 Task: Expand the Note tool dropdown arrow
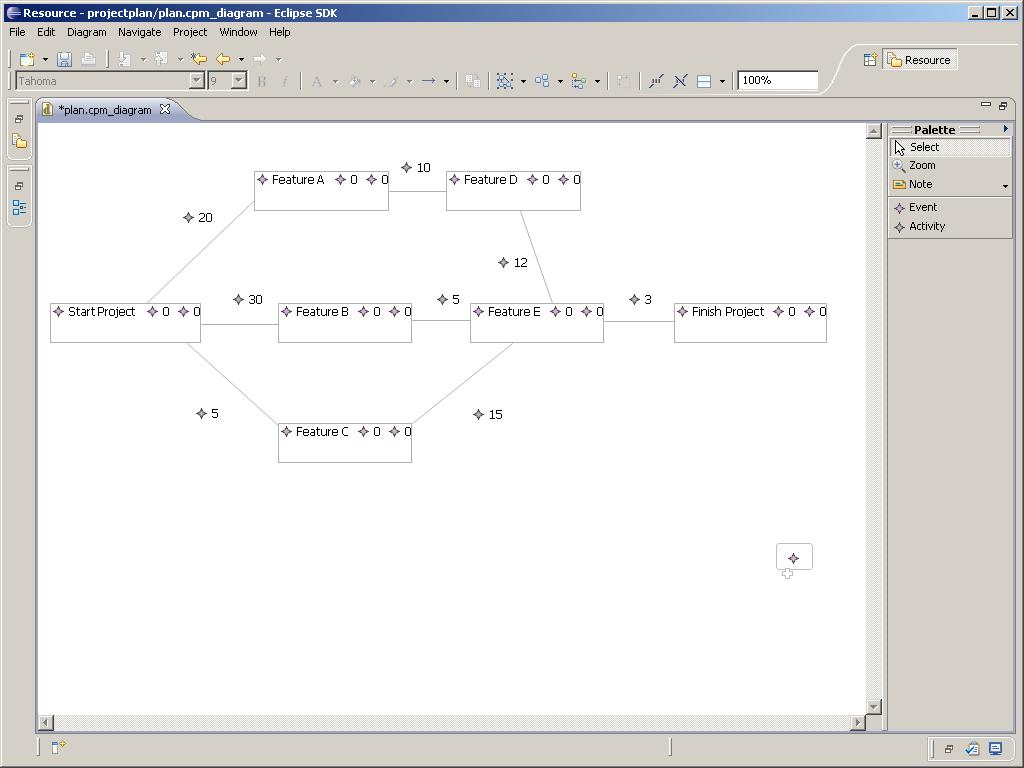[1005, 186]
